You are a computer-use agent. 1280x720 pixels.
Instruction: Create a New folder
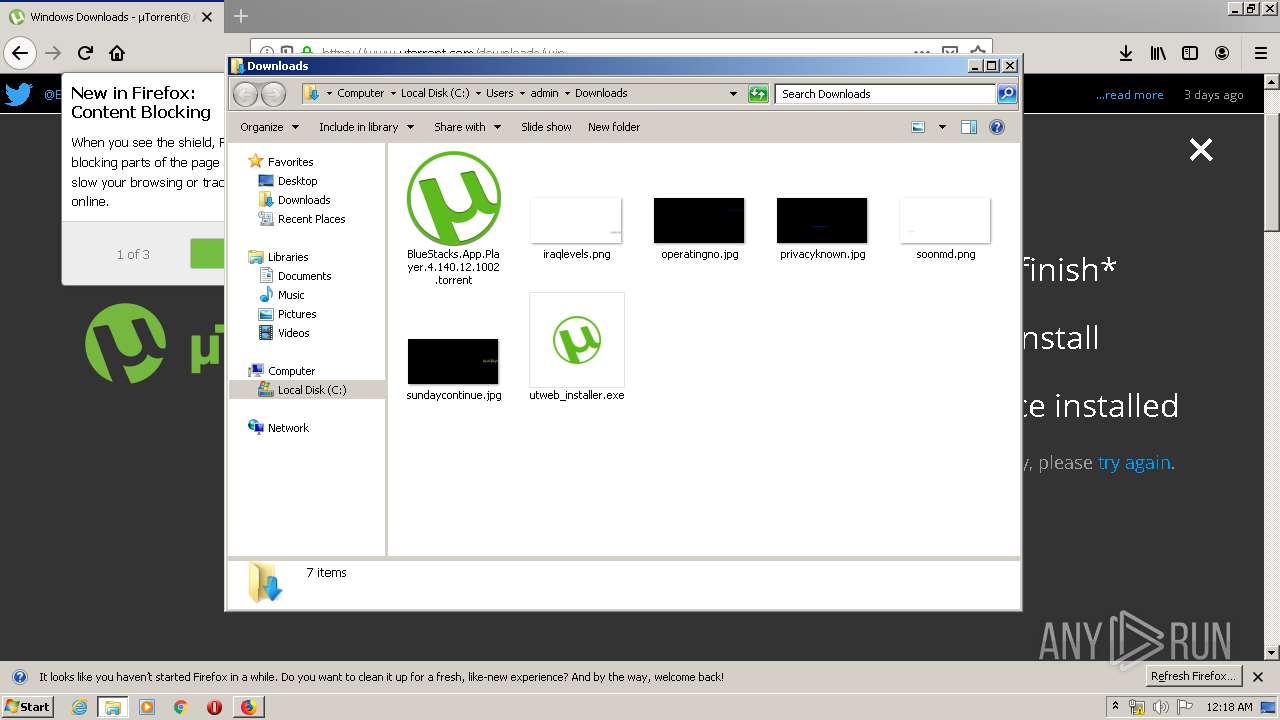coord(614,127)
